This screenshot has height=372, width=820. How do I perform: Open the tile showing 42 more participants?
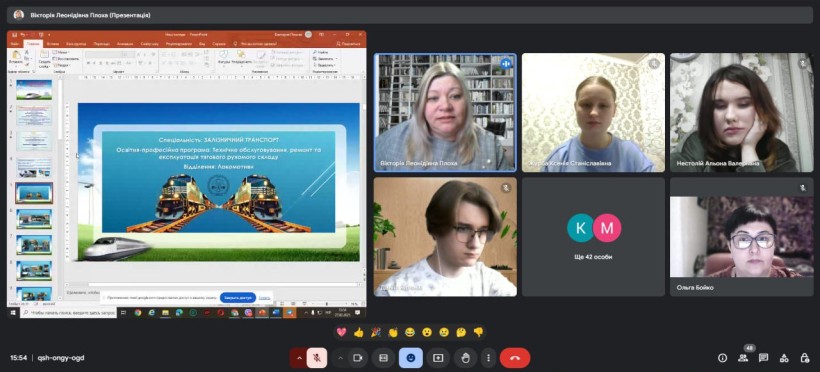click(x=594, y=236)
